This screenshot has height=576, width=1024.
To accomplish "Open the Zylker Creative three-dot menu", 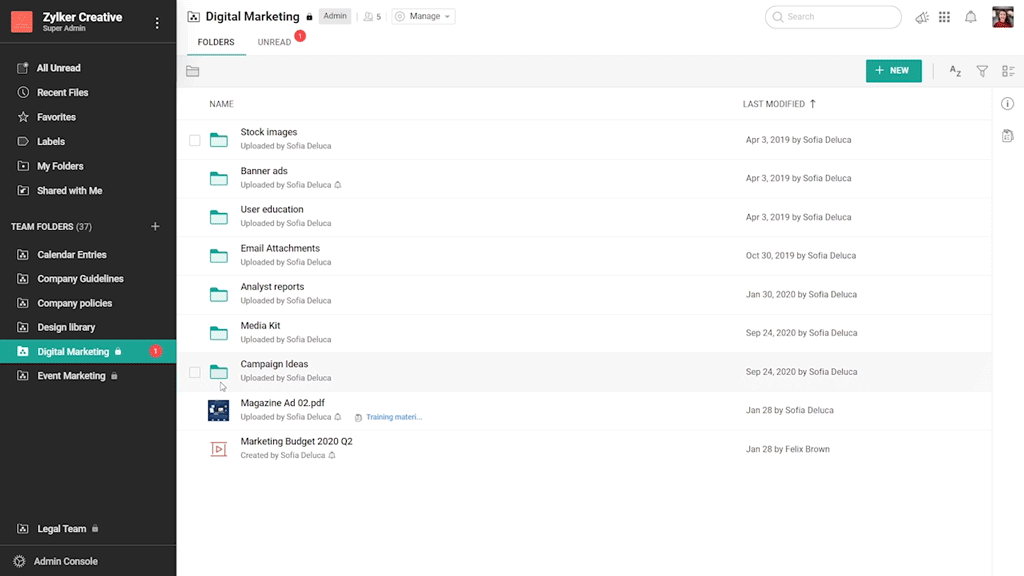I will 157,23.
